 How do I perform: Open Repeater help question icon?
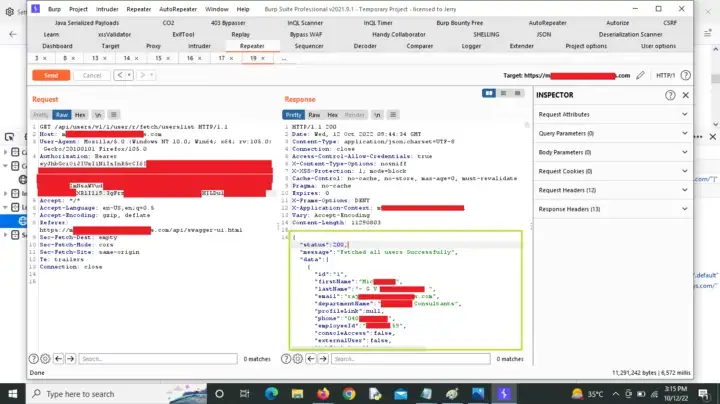point(685,75)
